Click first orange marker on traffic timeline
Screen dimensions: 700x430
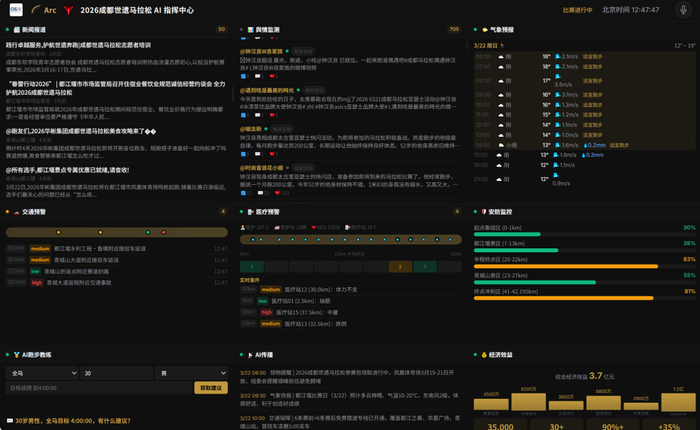[58, 232]
